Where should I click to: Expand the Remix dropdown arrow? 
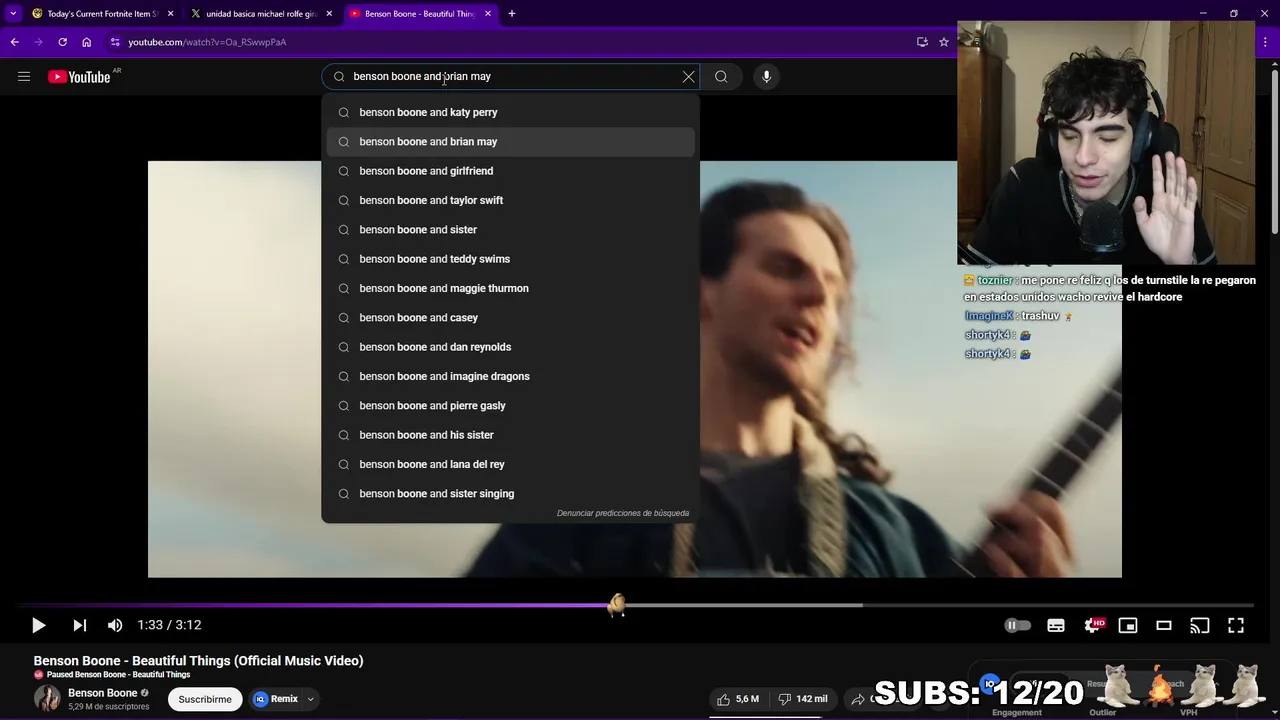311,699
